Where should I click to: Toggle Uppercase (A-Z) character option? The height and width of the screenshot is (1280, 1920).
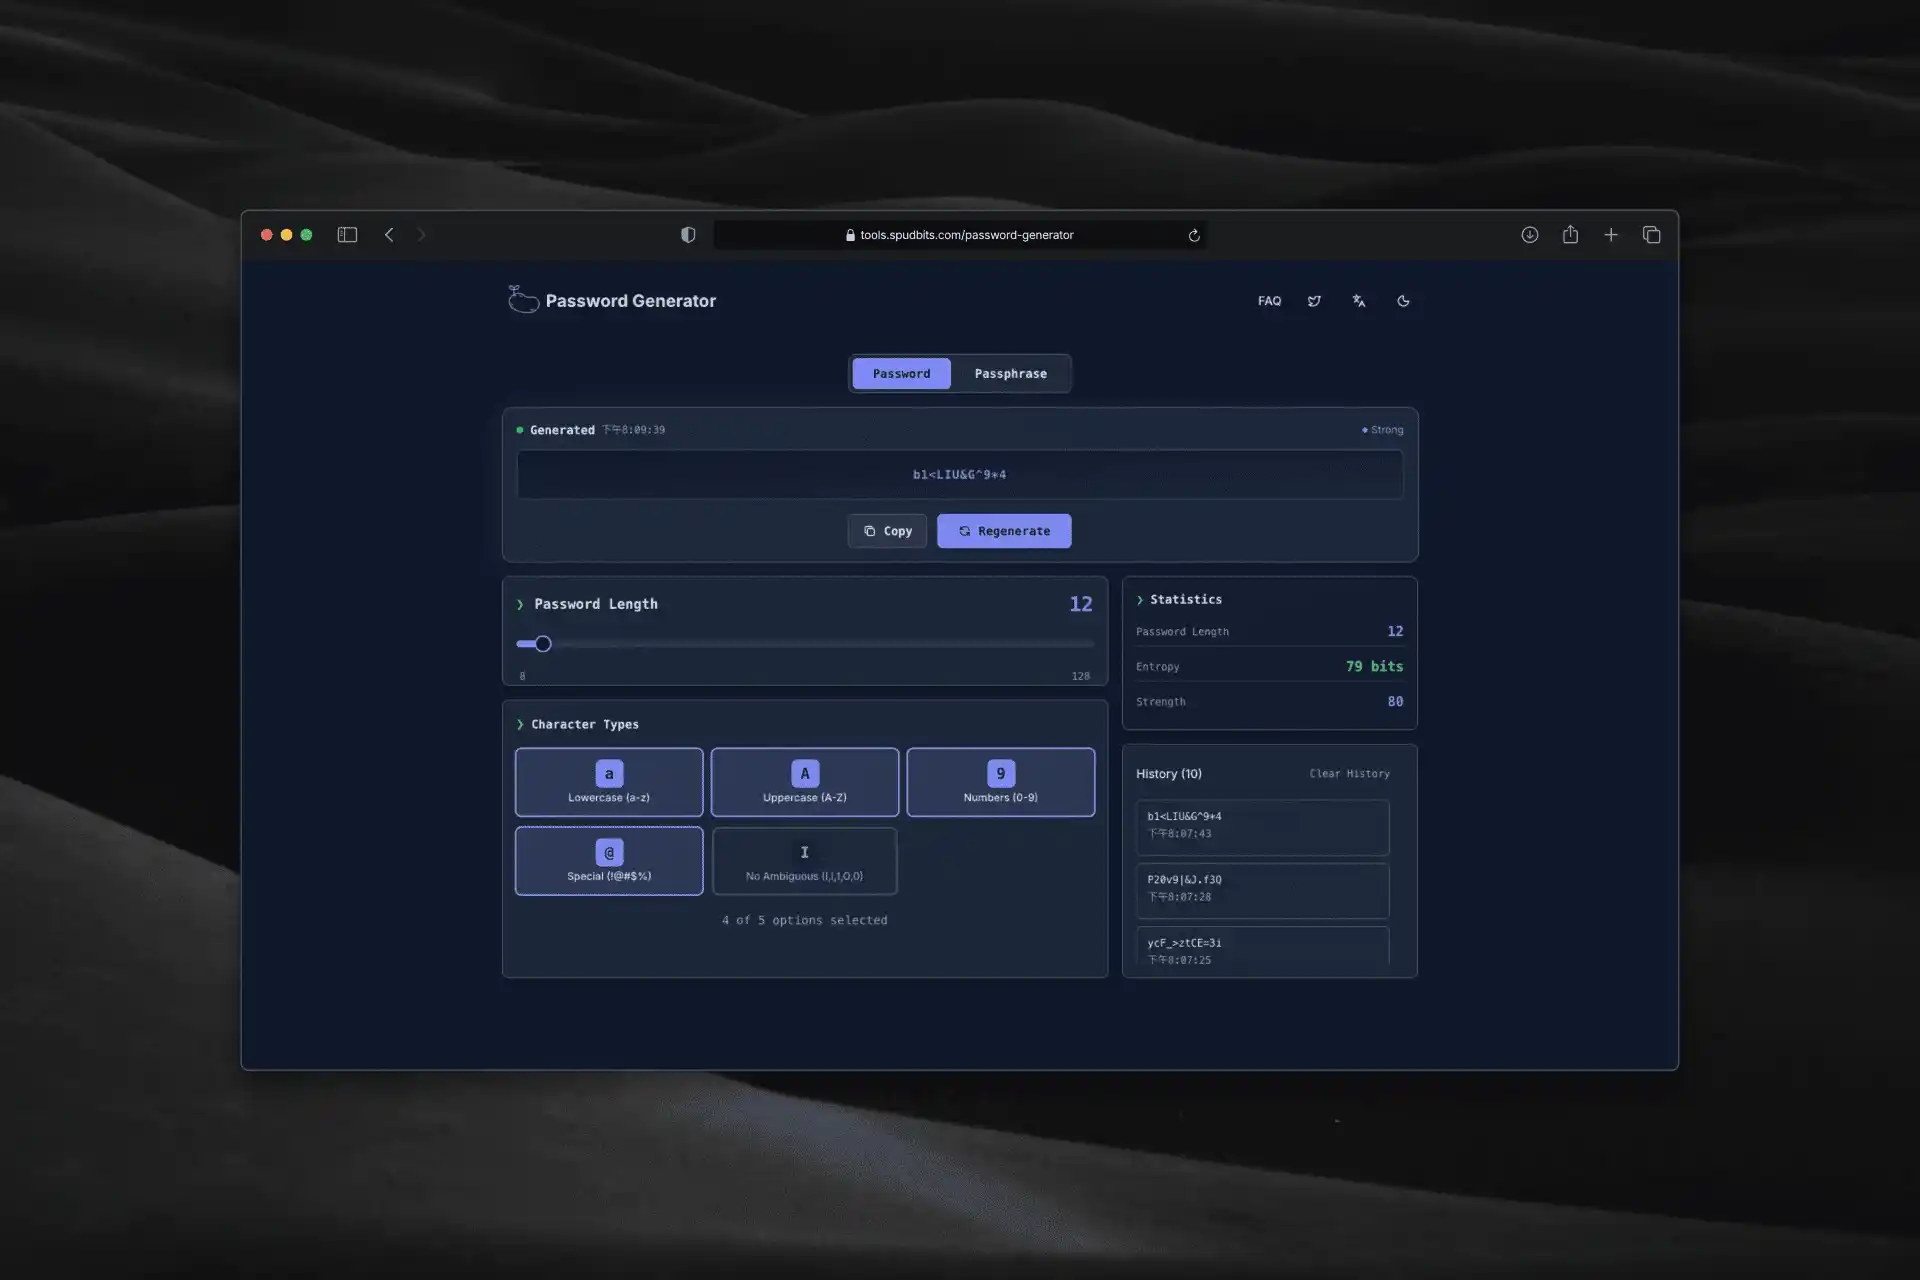tap(804, 782)
